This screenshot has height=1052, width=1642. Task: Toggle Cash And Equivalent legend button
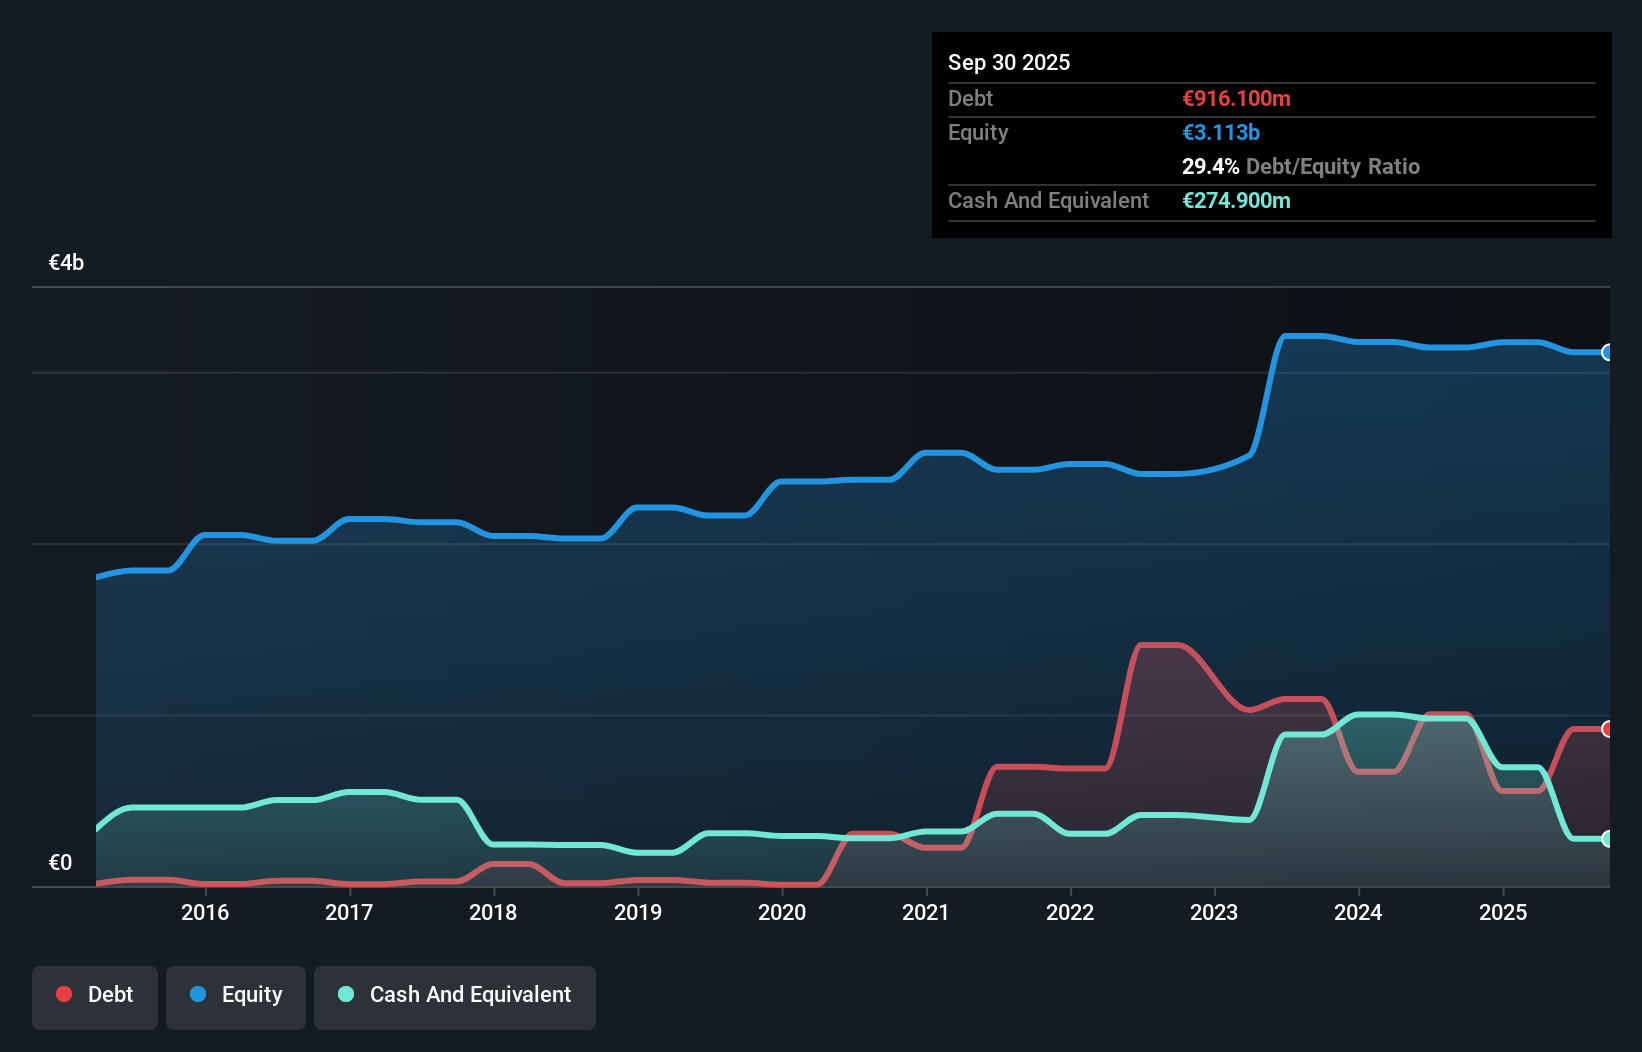pos(455,997)
